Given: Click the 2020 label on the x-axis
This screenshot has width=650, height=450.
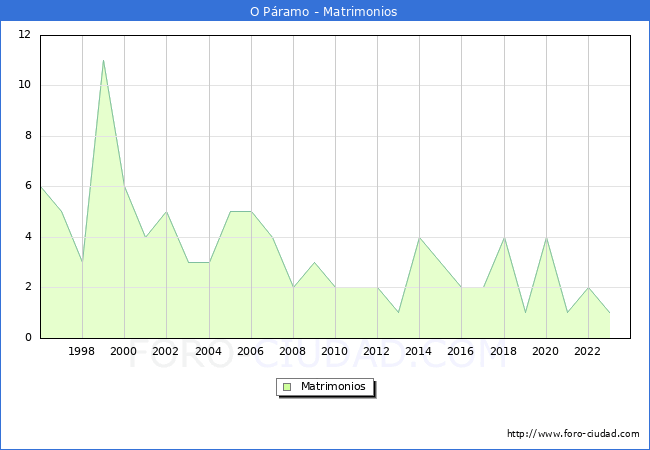Looking at the screenshot, I should click(545, 351).
